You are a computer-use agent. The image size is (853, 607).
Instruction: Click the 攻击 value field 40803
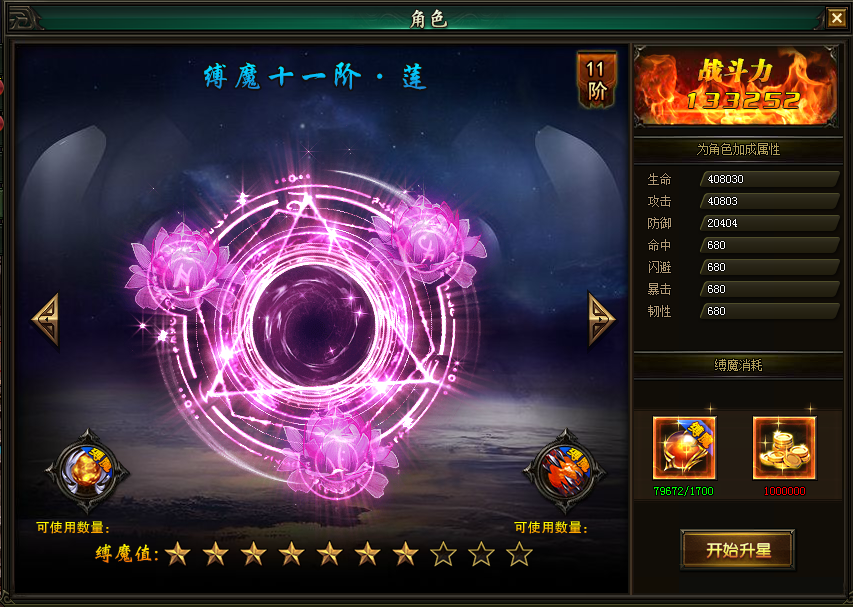click(770, 201)
